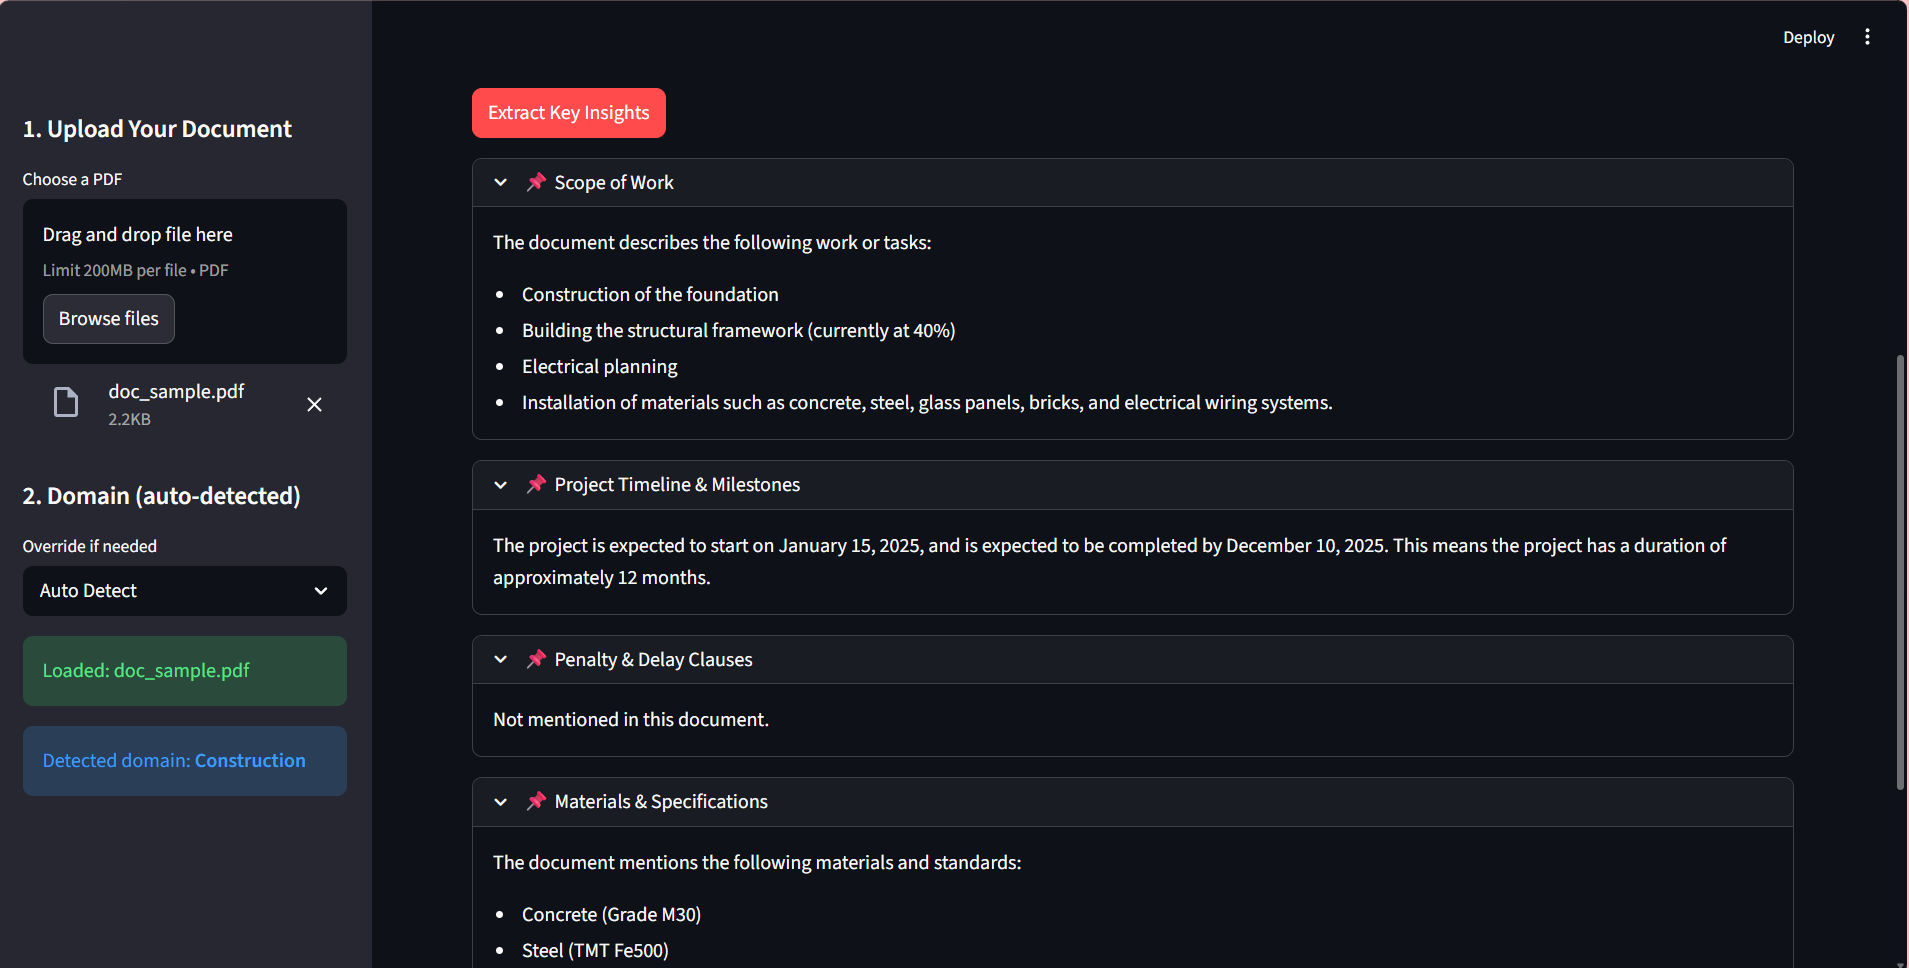This screenshot has width=1909, height=968.
Task: Click the Penalty & Delay Clauses pin icon
Action: click(x=536, y=659)
